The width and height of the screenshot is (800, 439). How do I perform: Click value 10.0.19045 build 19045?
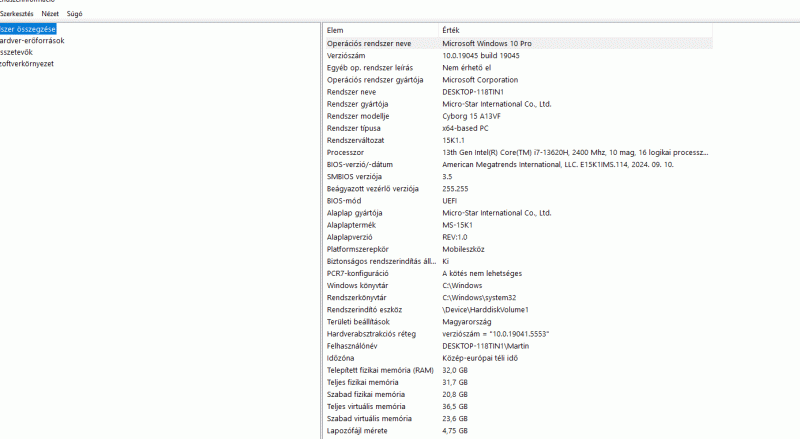(481, 56)
